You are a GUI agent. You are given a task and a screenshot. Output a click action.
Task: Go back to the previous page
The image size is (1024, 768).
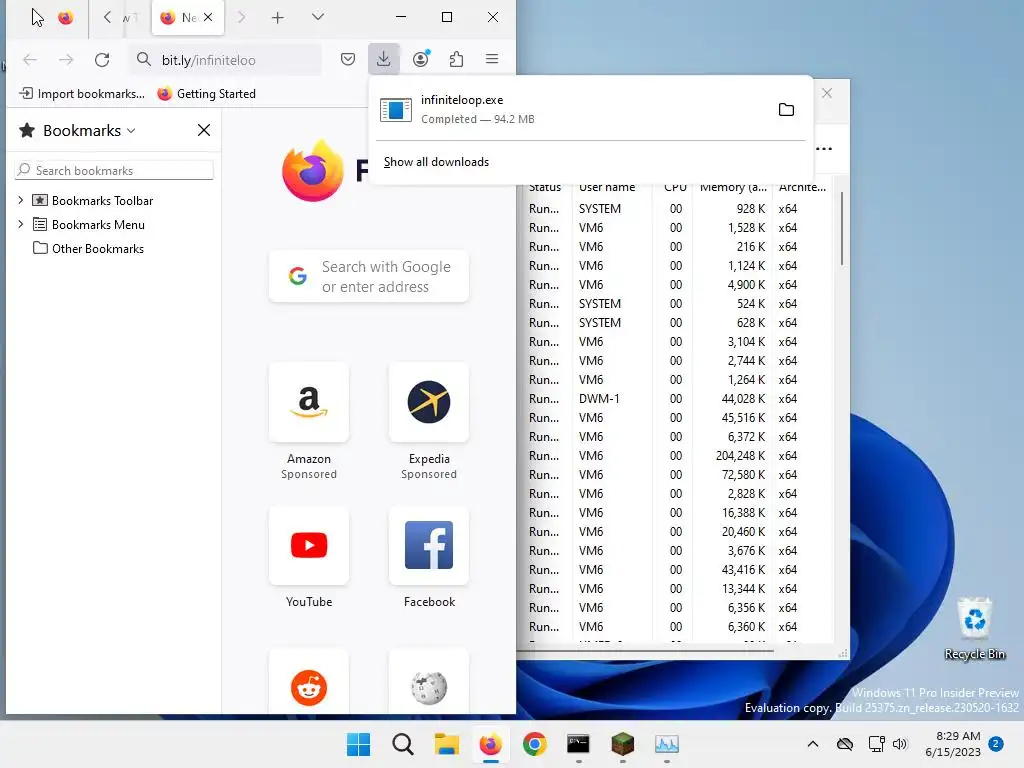[29, 60]
